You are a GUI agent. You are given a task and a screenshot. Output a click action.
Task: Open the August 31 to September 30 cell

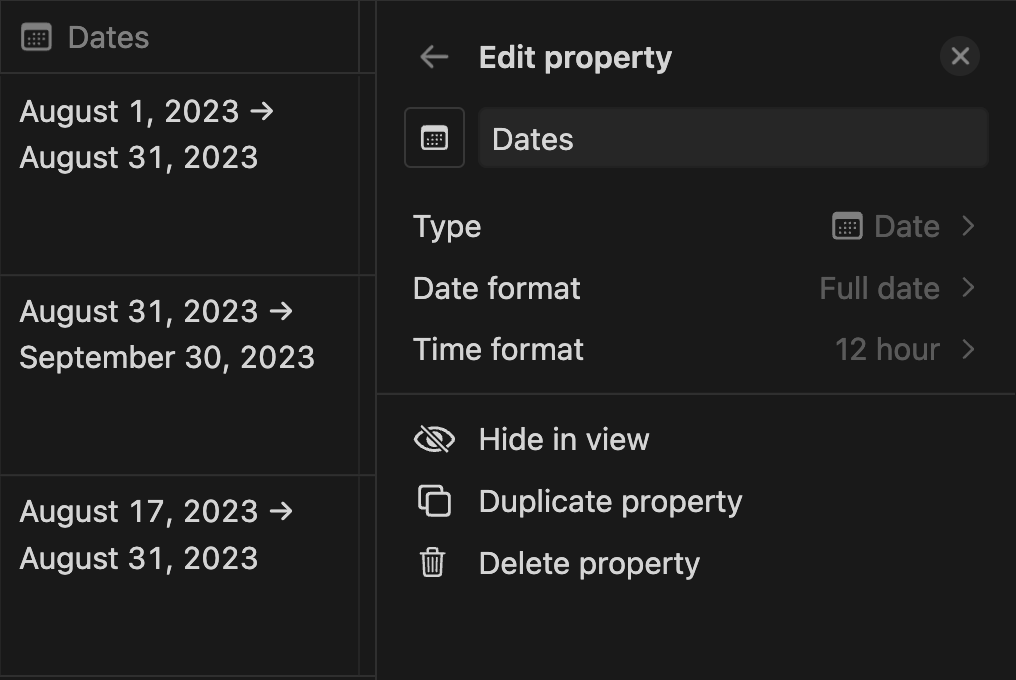[x=179, y=375]
